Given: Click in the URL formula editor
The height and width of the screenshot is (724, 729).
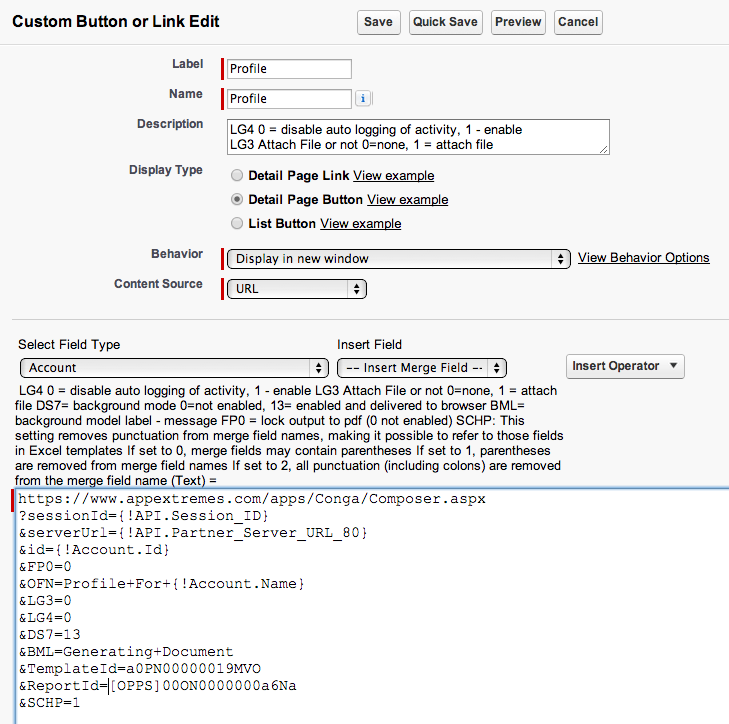Looking at the screenshot, I should coord(400,620).
